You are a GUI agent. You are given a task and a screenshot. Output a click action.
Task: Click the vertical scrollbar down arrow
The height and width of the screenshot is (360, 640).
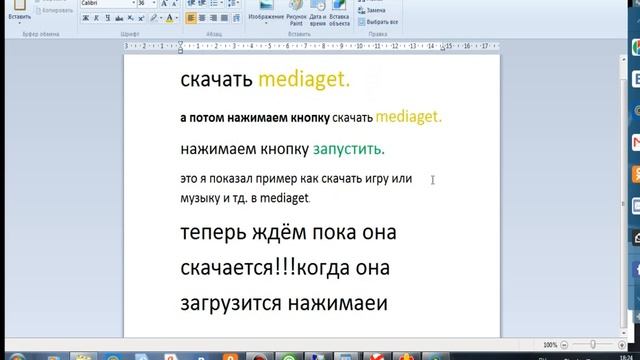click(623, 333)
